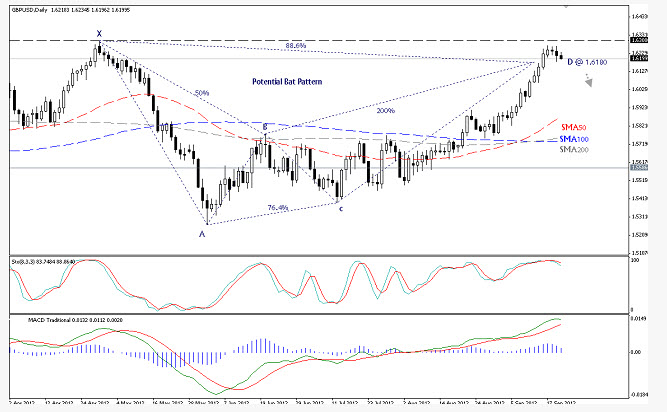Select the "76.4%" retracement label
The width and height of the screenshot is (667, 412).
point(278,207)
